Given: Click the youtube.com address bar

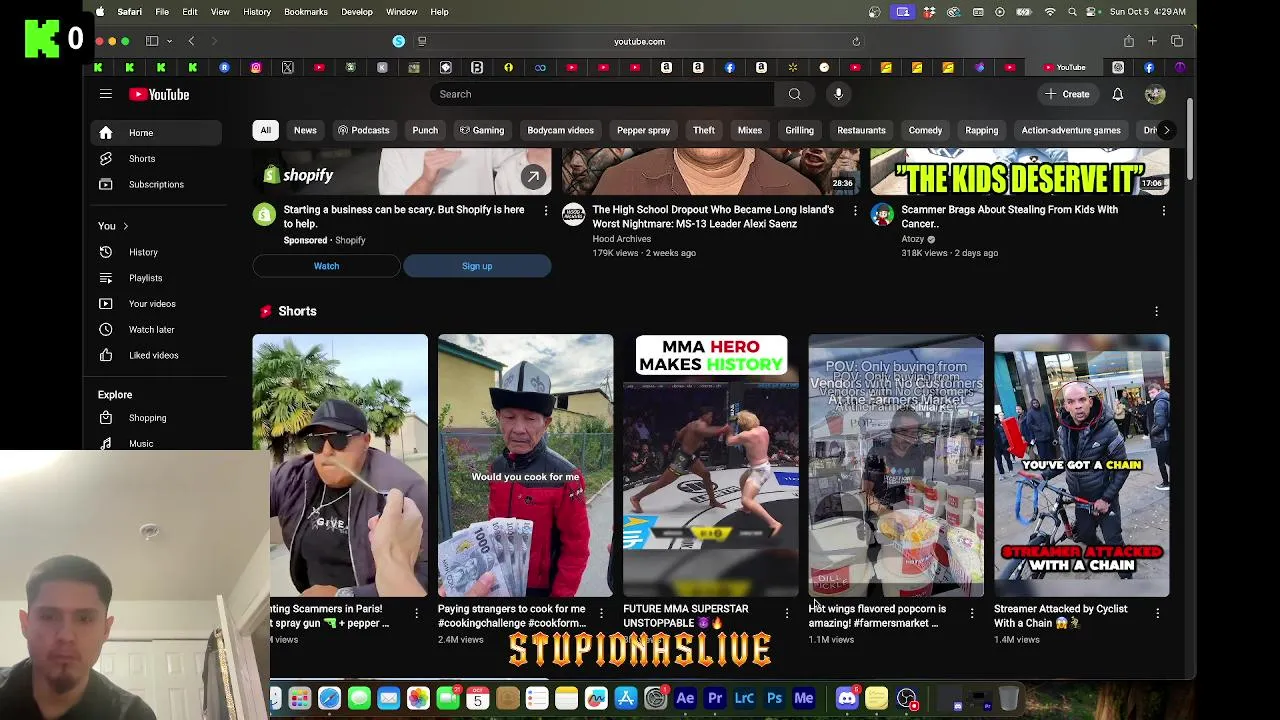Looking at the screenshot, I should (639, 42).
